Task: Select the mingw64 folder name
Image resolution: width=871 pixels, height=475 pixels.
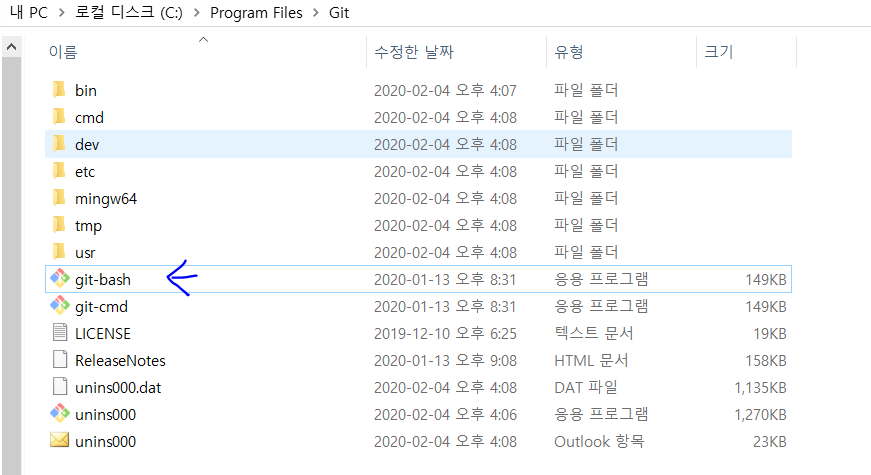Action: 106,199
